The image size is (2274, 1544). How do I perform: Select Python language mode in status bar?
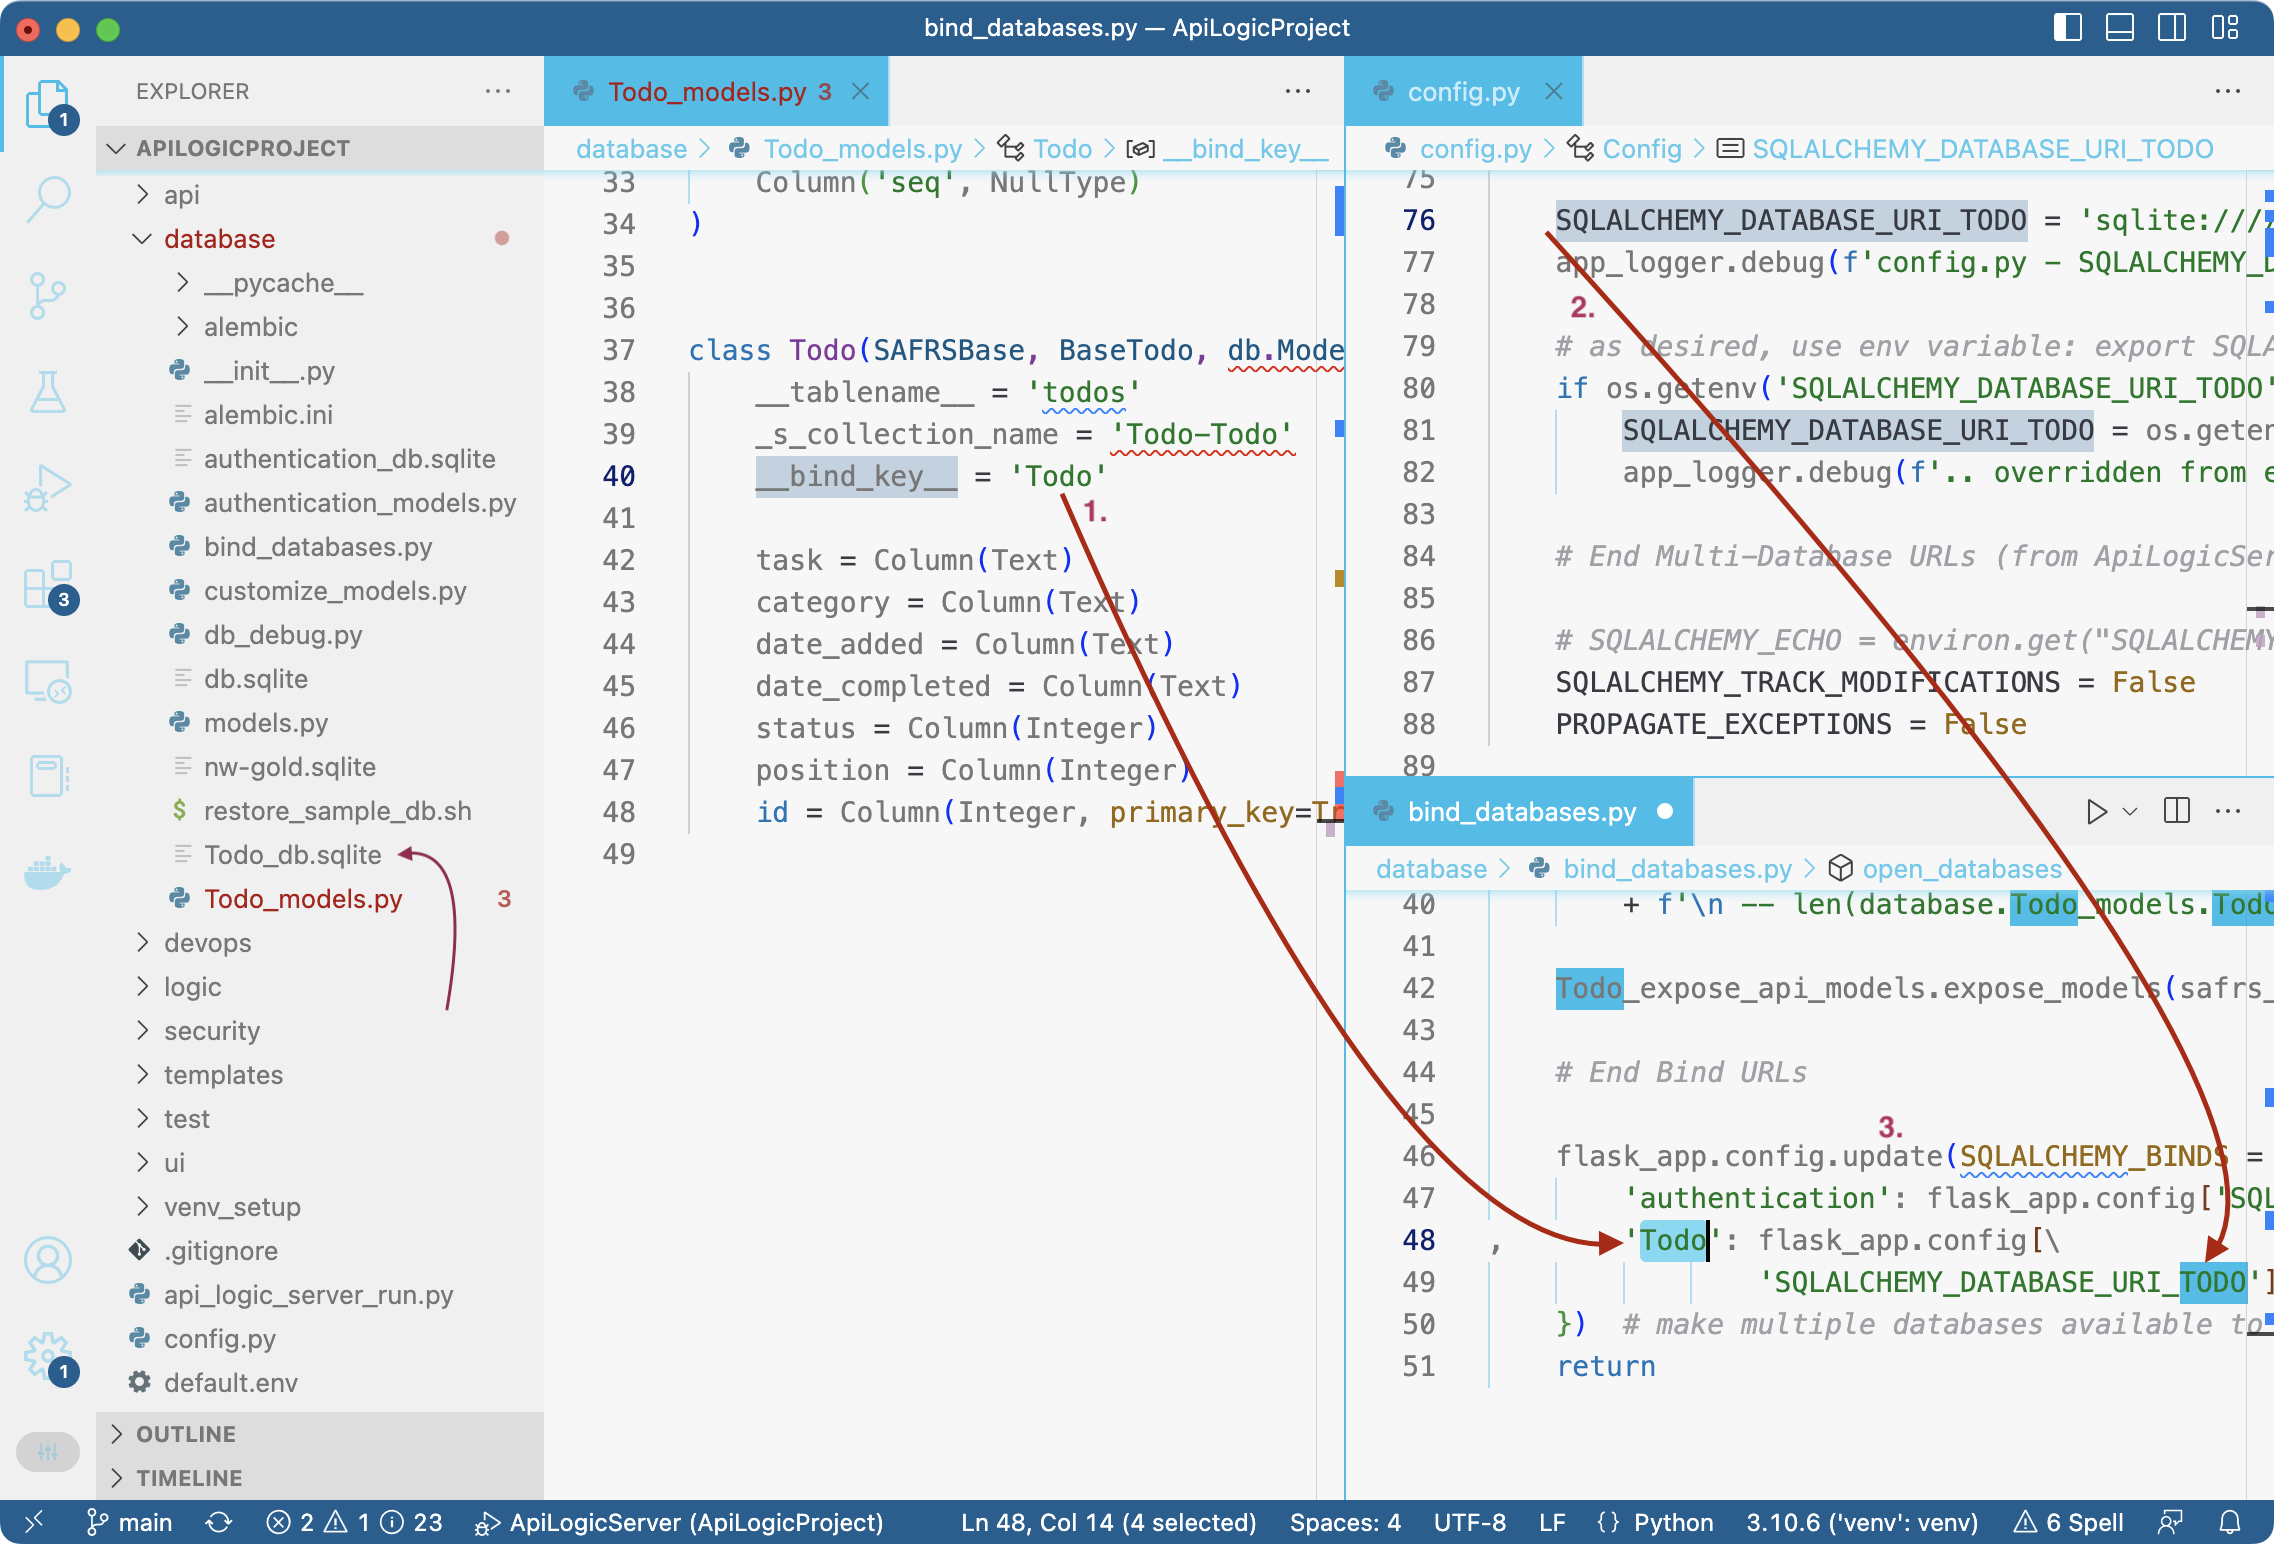(x=1673, y=1522)
